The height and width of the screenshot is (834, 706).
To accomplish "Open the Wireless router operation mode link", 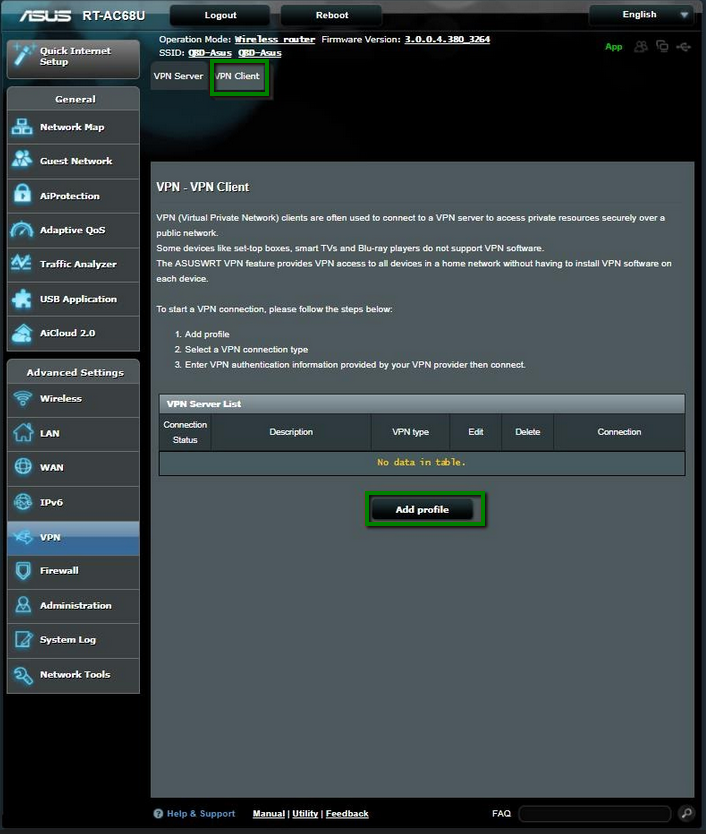I will click(x=275, y=39).
